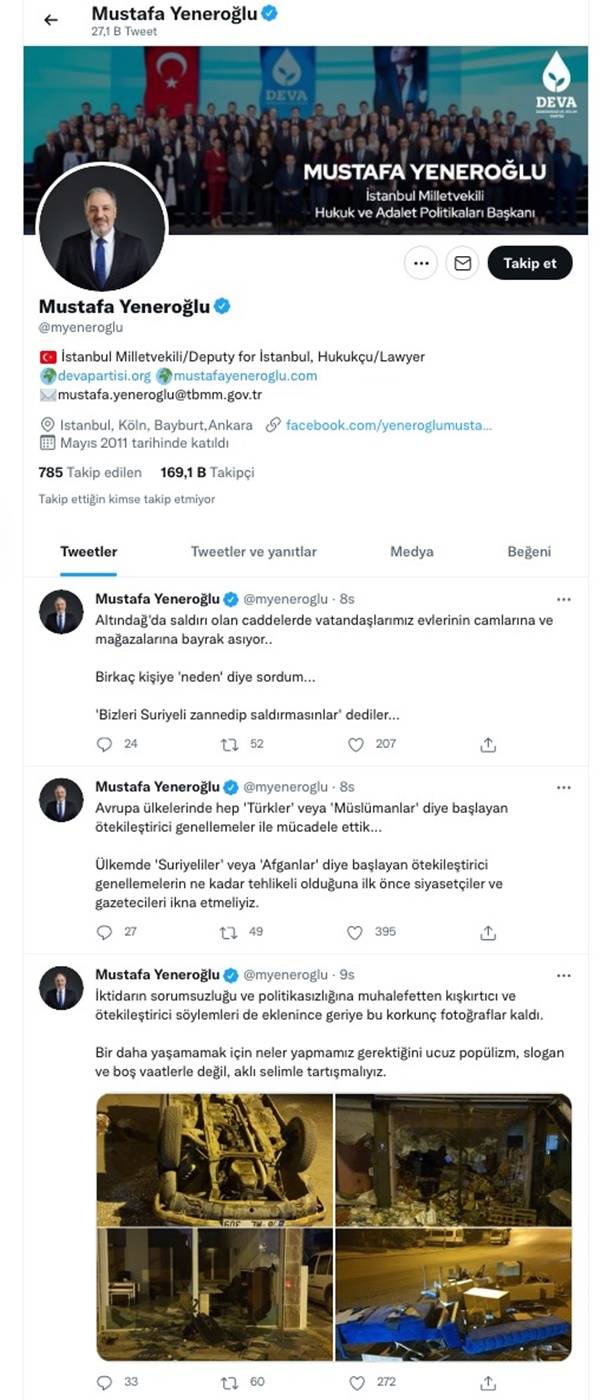Share the photo tweet using upload icon
The width and height of the screenshot is (600, 1400).
488,1383
